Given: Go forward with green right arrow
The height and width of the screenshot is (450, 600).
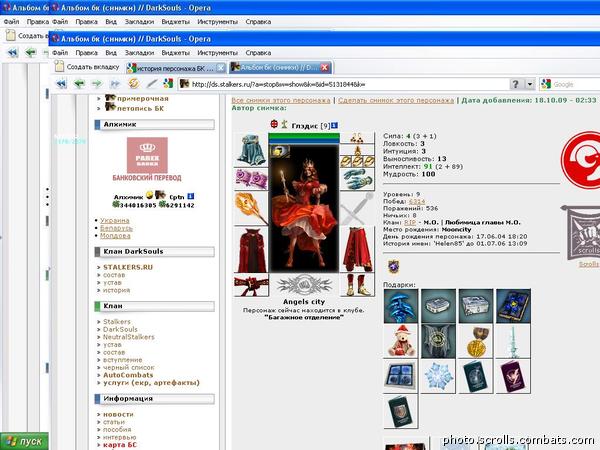Looking at the screenshot, I should coord(97,83).
